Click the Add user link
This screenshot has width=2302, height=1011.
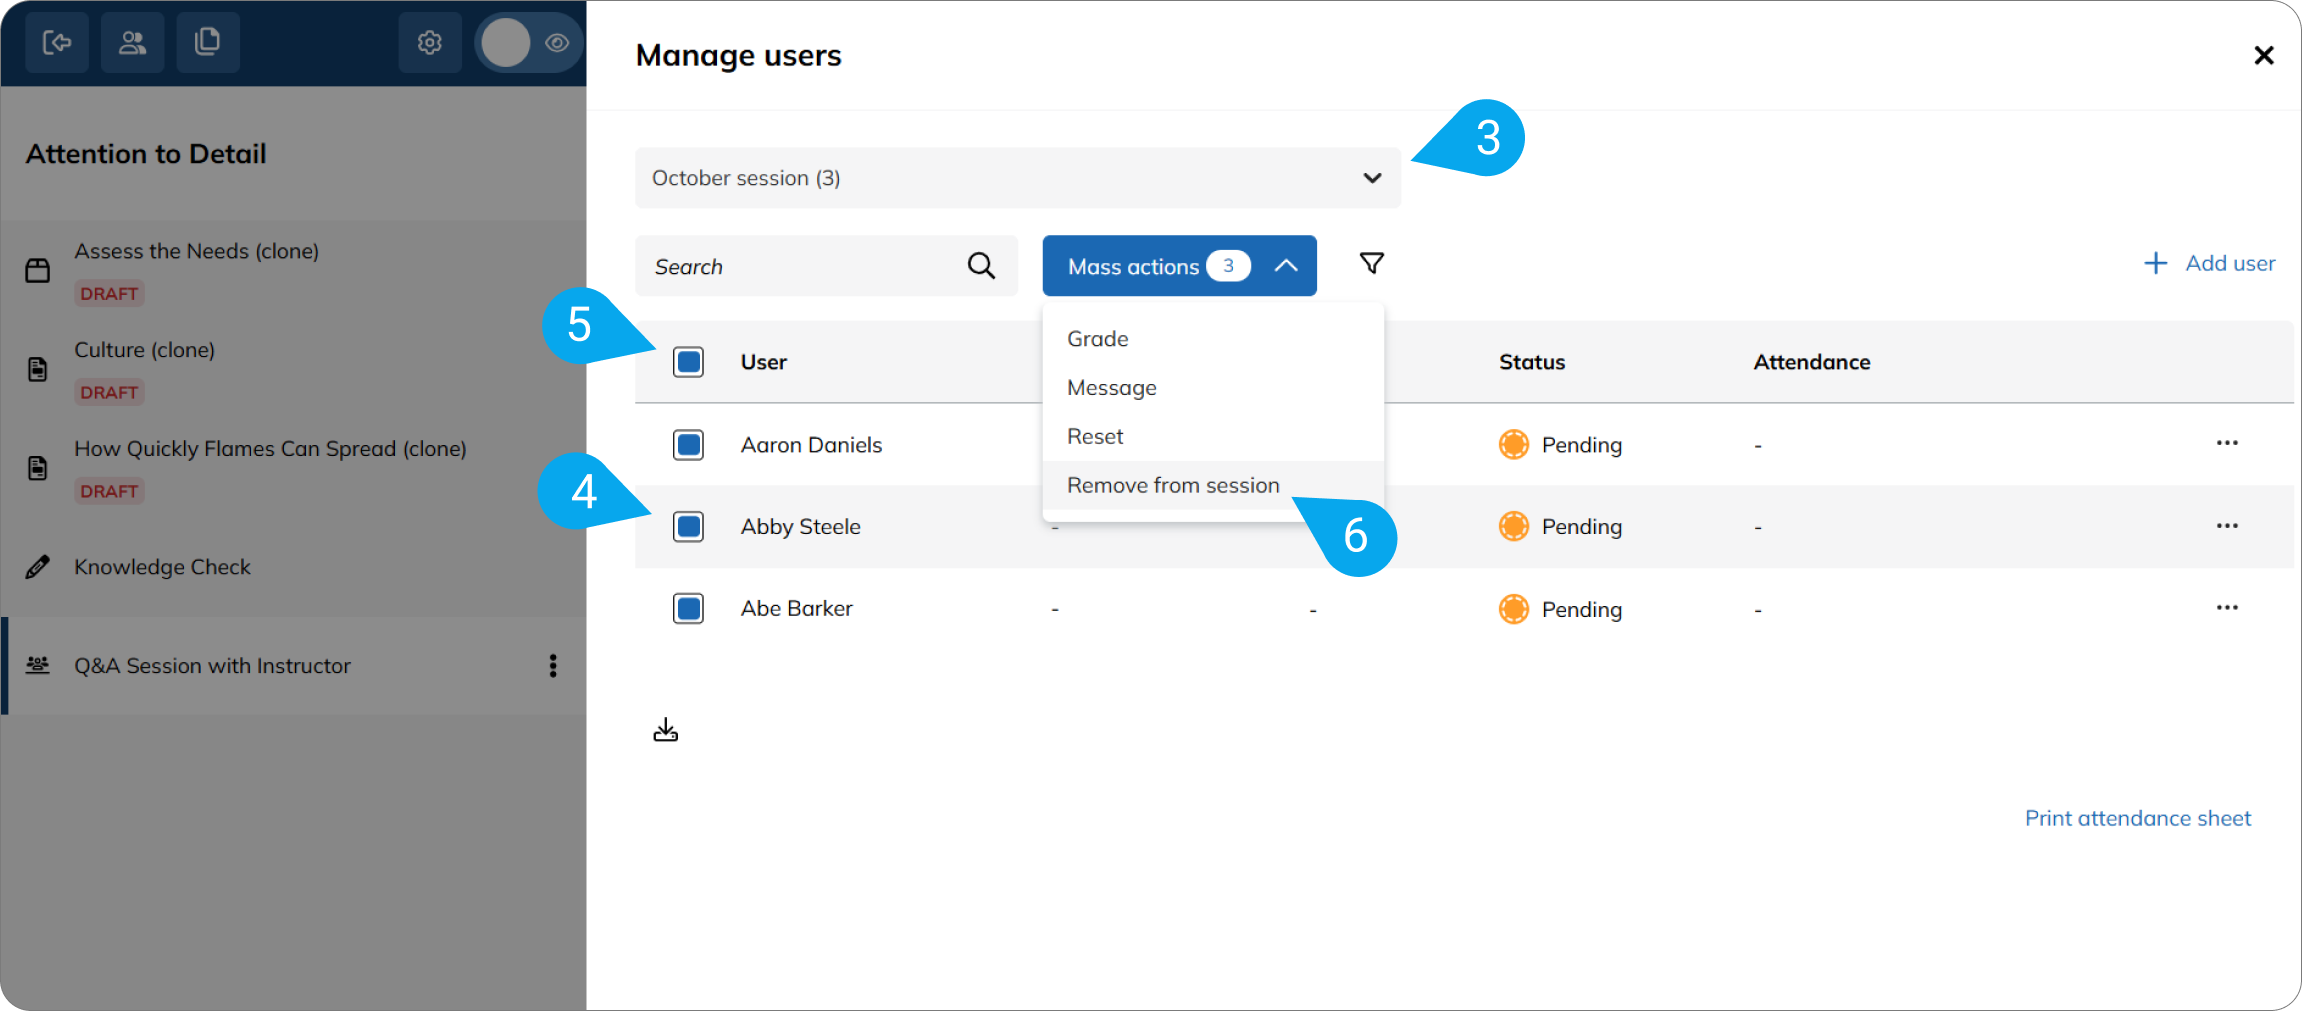[2210, 263]
